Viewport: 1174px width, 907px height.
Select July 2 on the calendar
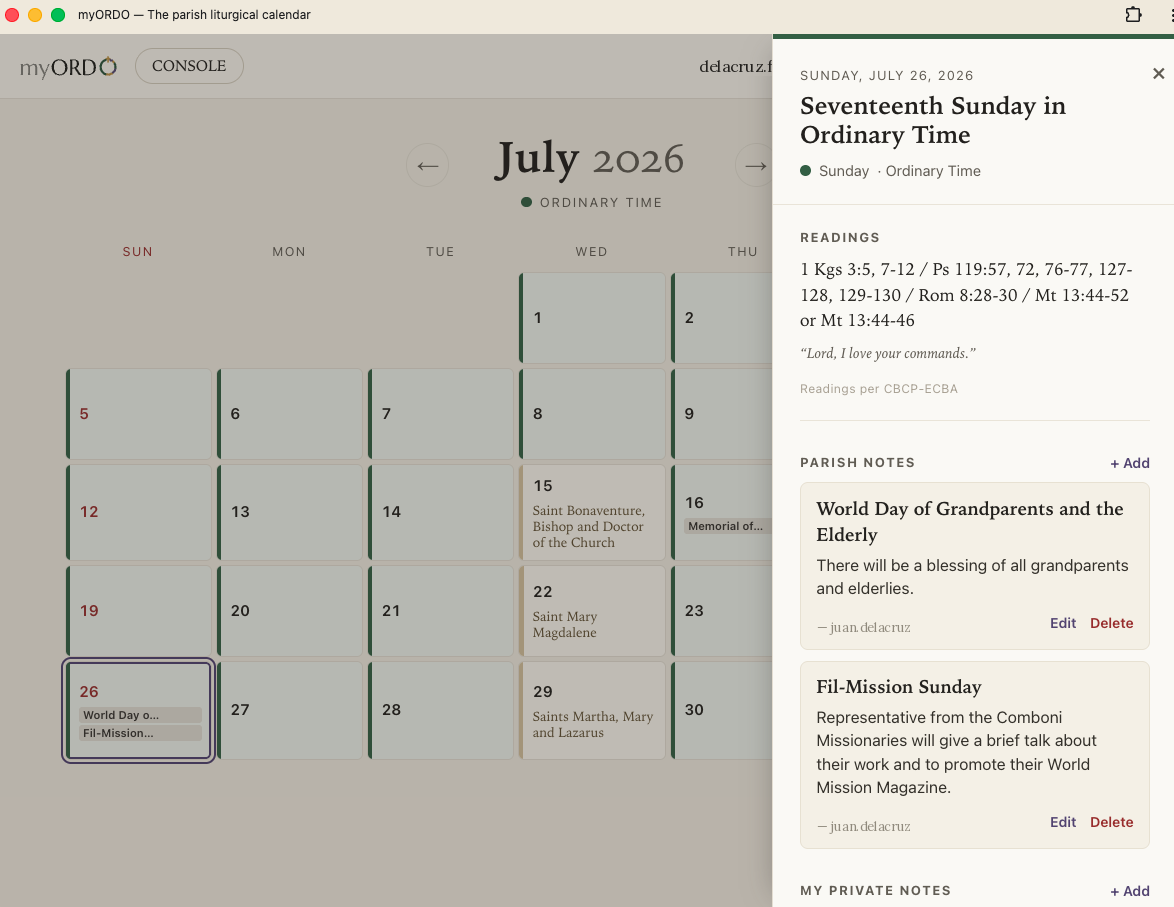click(722, 318)
